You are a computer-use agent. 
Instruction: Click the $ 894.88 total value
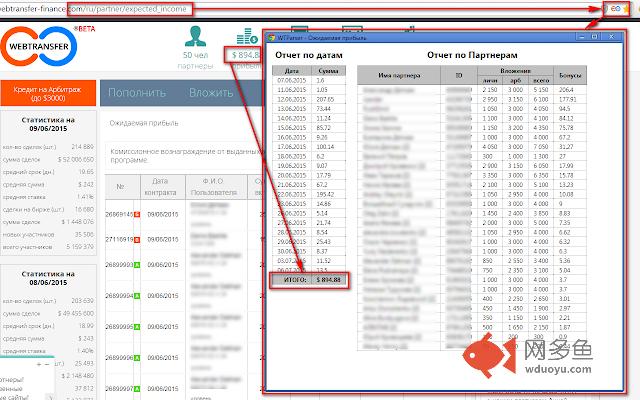(x=331, y=280)
